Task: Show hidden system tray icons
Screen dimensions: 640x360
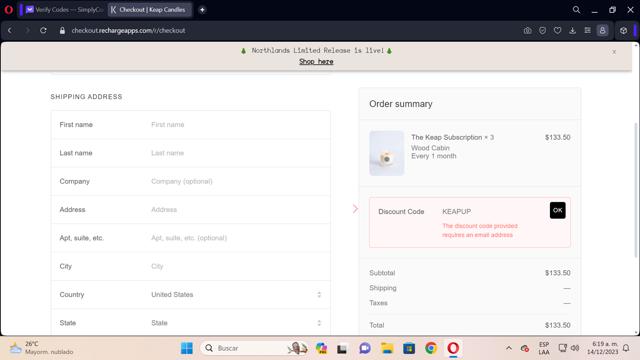Action: coord(509,348)
